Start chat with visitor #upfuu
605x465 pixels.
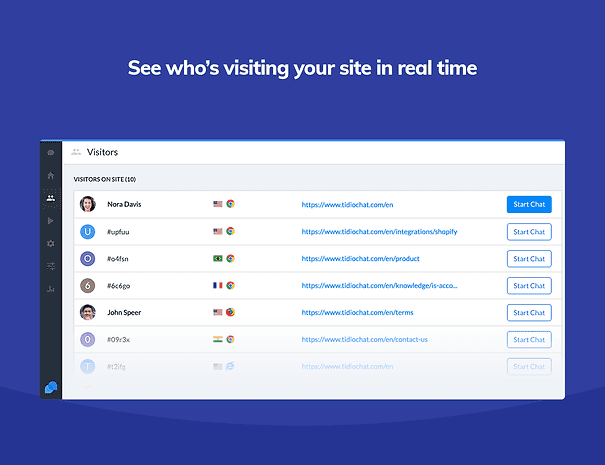[x=528, y=231]
